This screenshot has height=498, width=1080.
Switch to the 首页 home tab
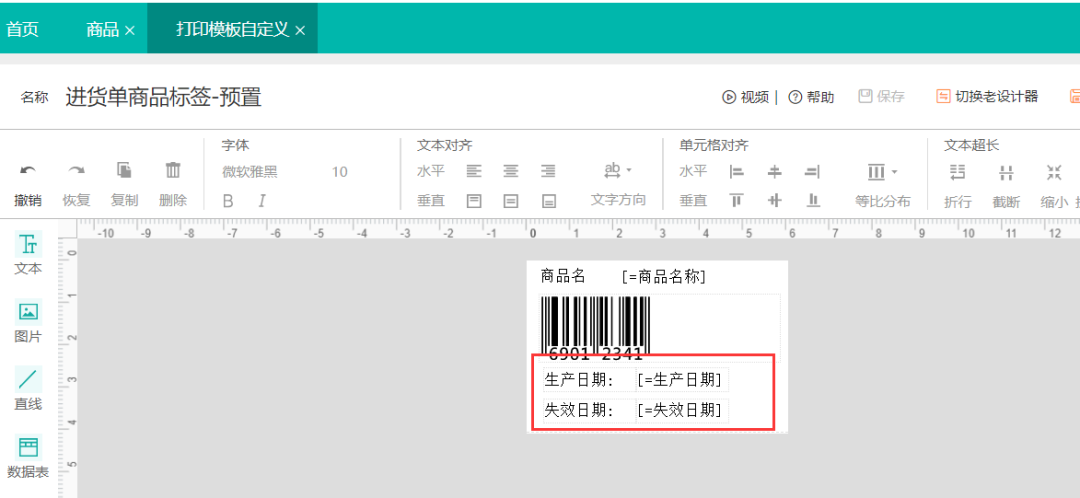[x=22, y=29]
